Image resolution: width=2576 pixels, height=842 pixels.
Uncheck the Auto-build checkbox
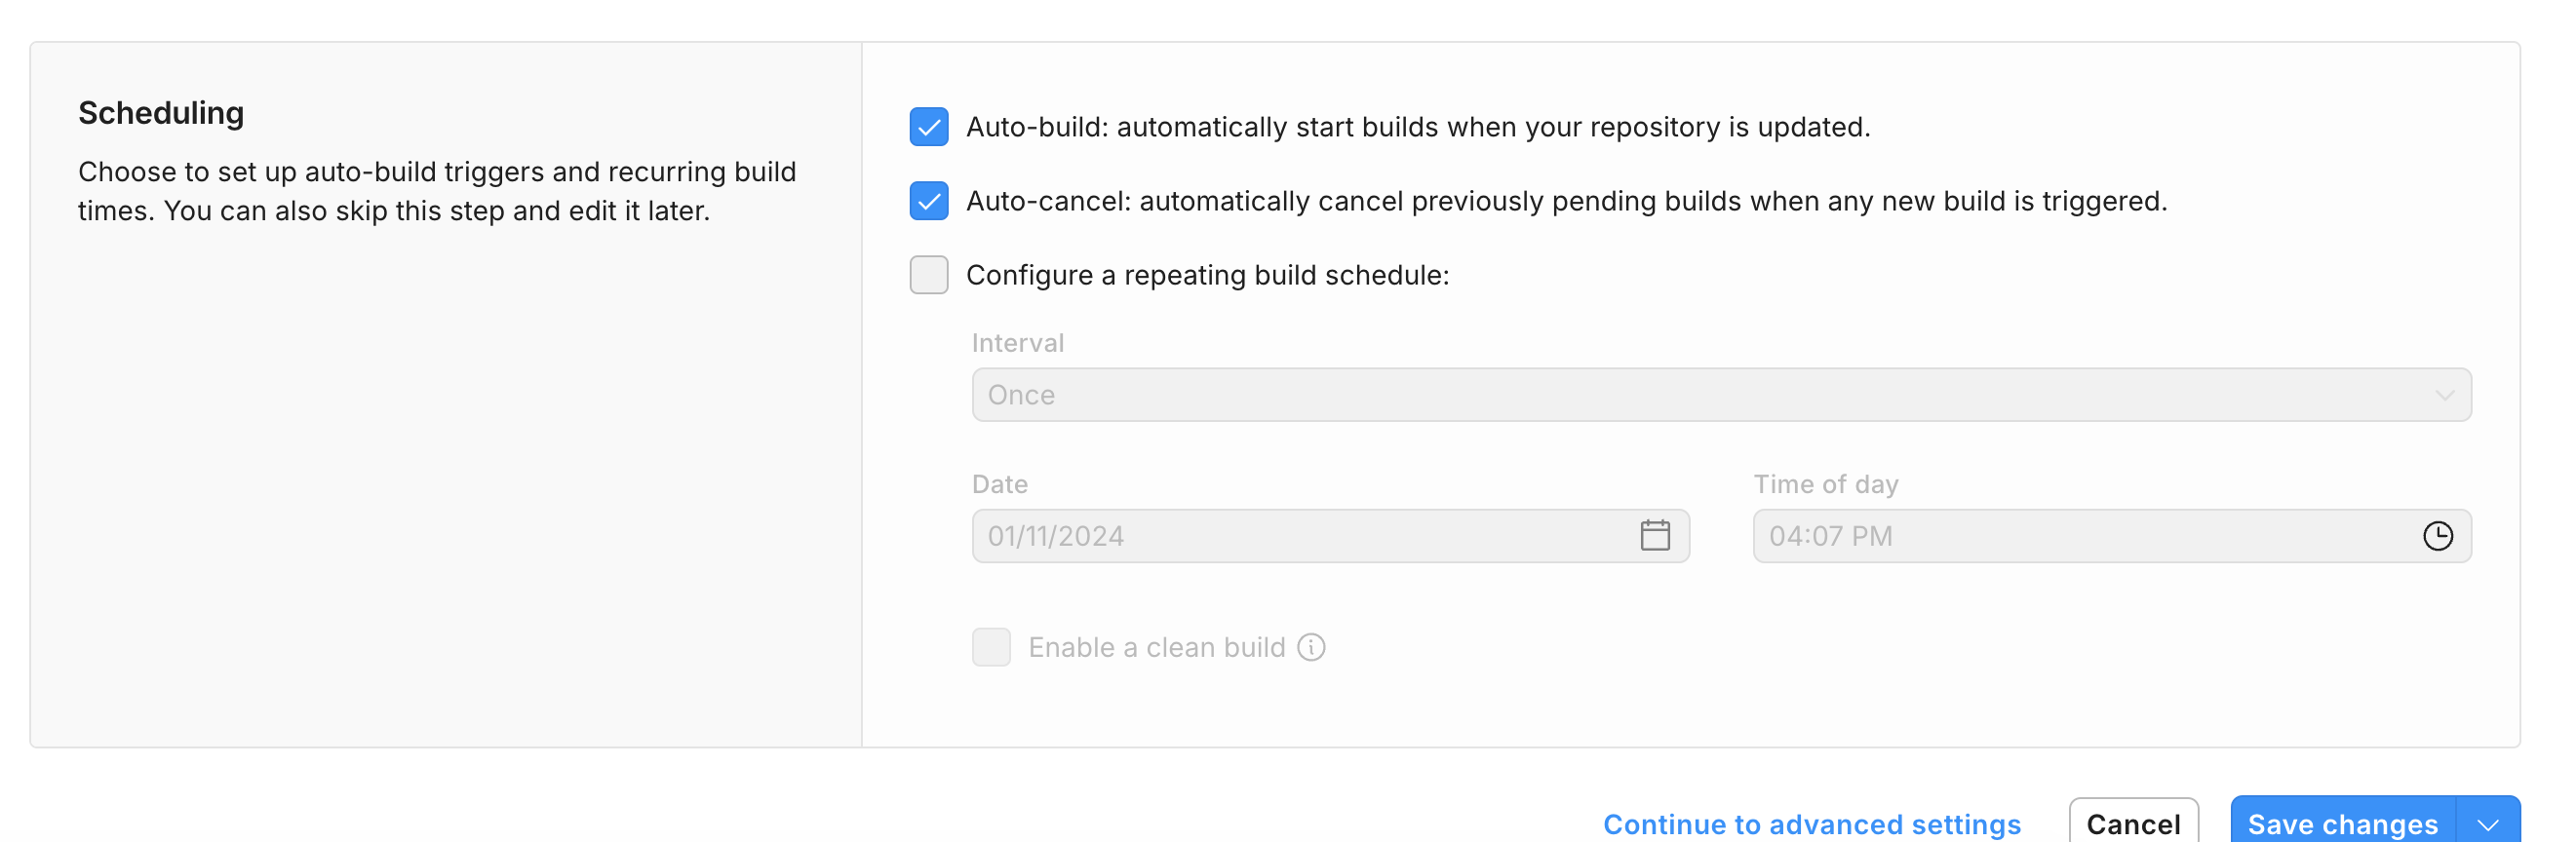[x=928, y=127]
